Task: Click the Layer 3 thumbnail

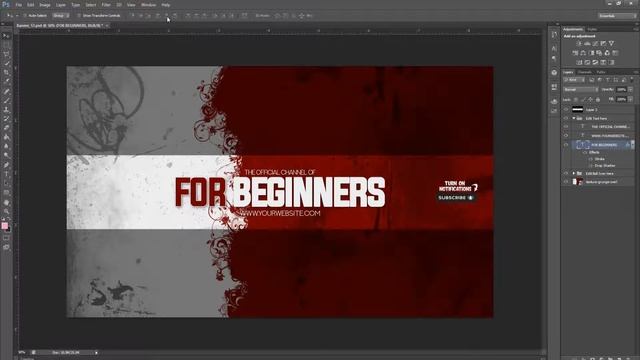Action: [x=578, y=109]
